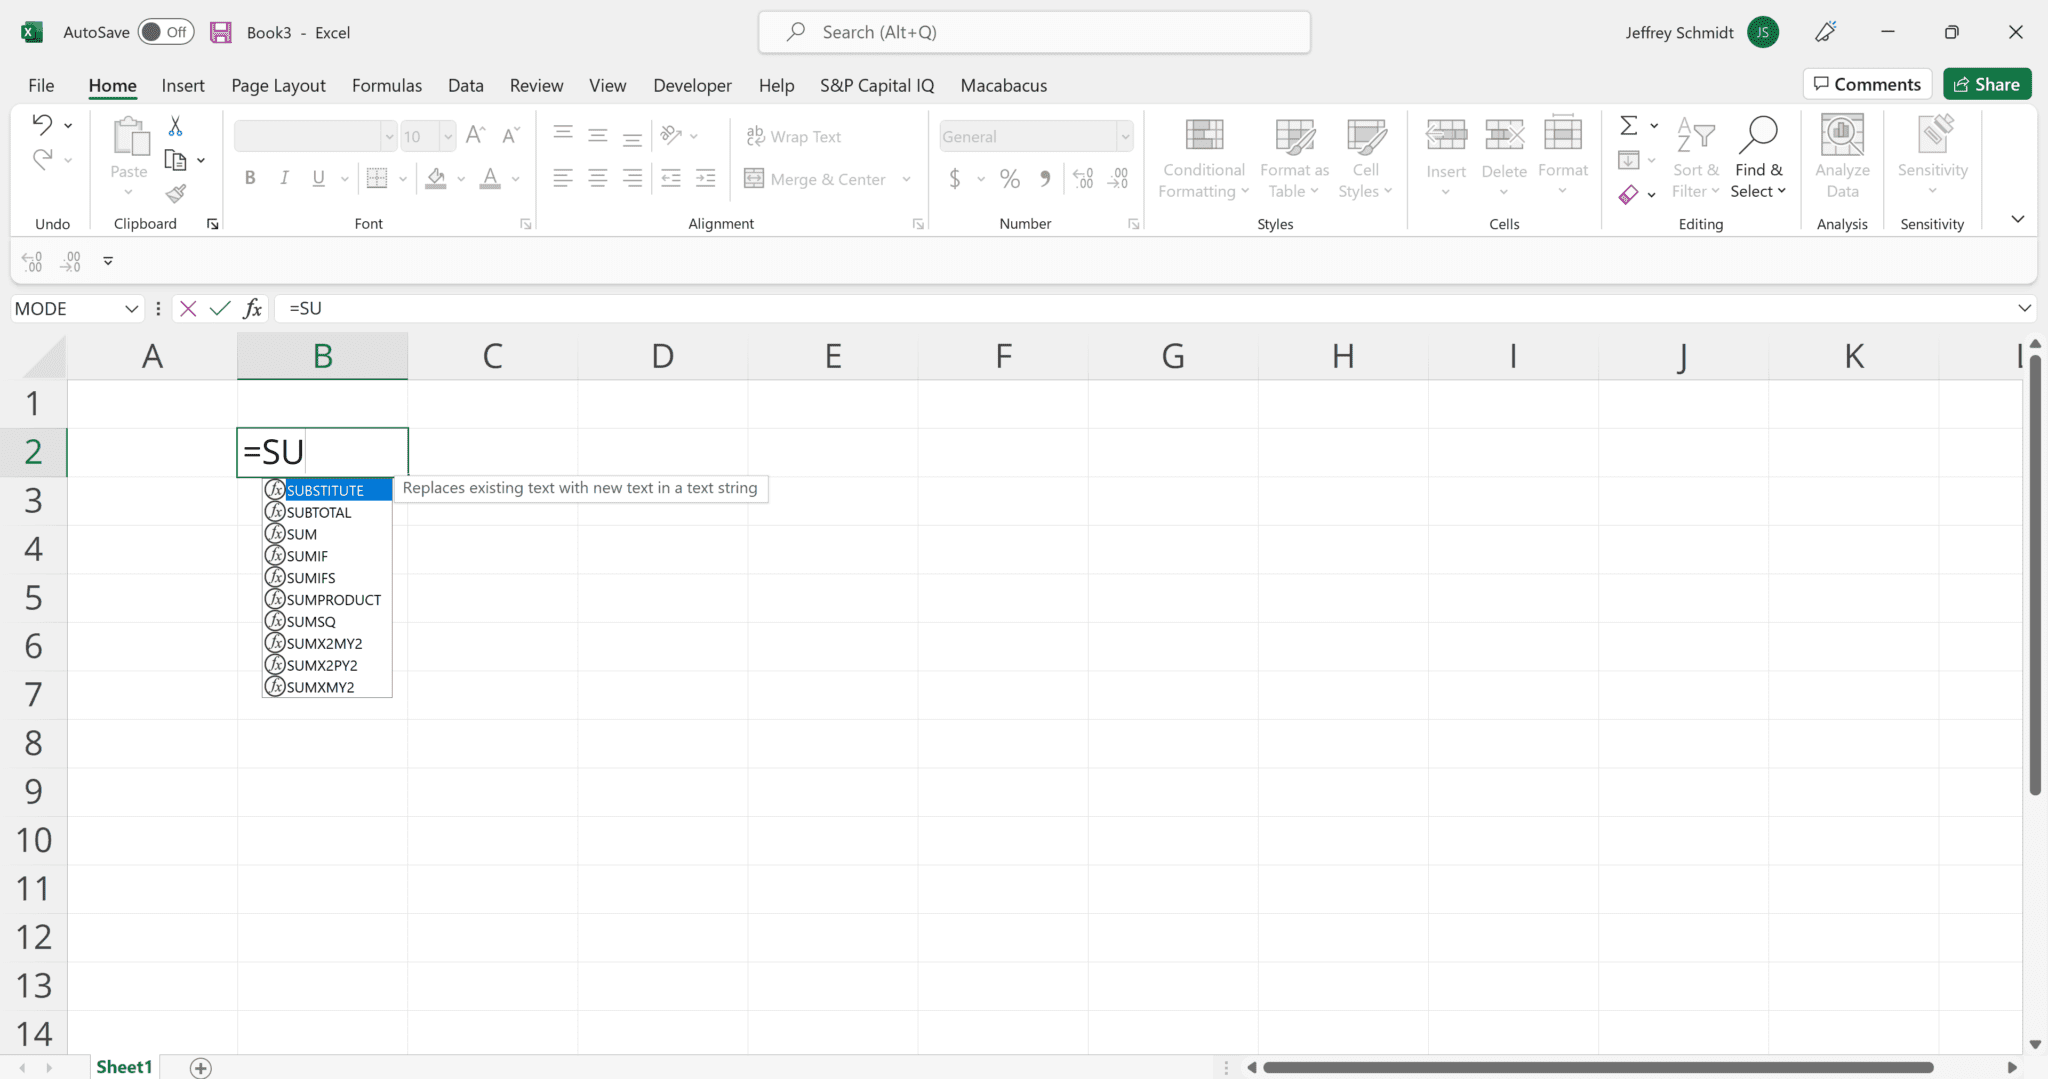Click the AutoSum sigma icon

pos(1628,125)
